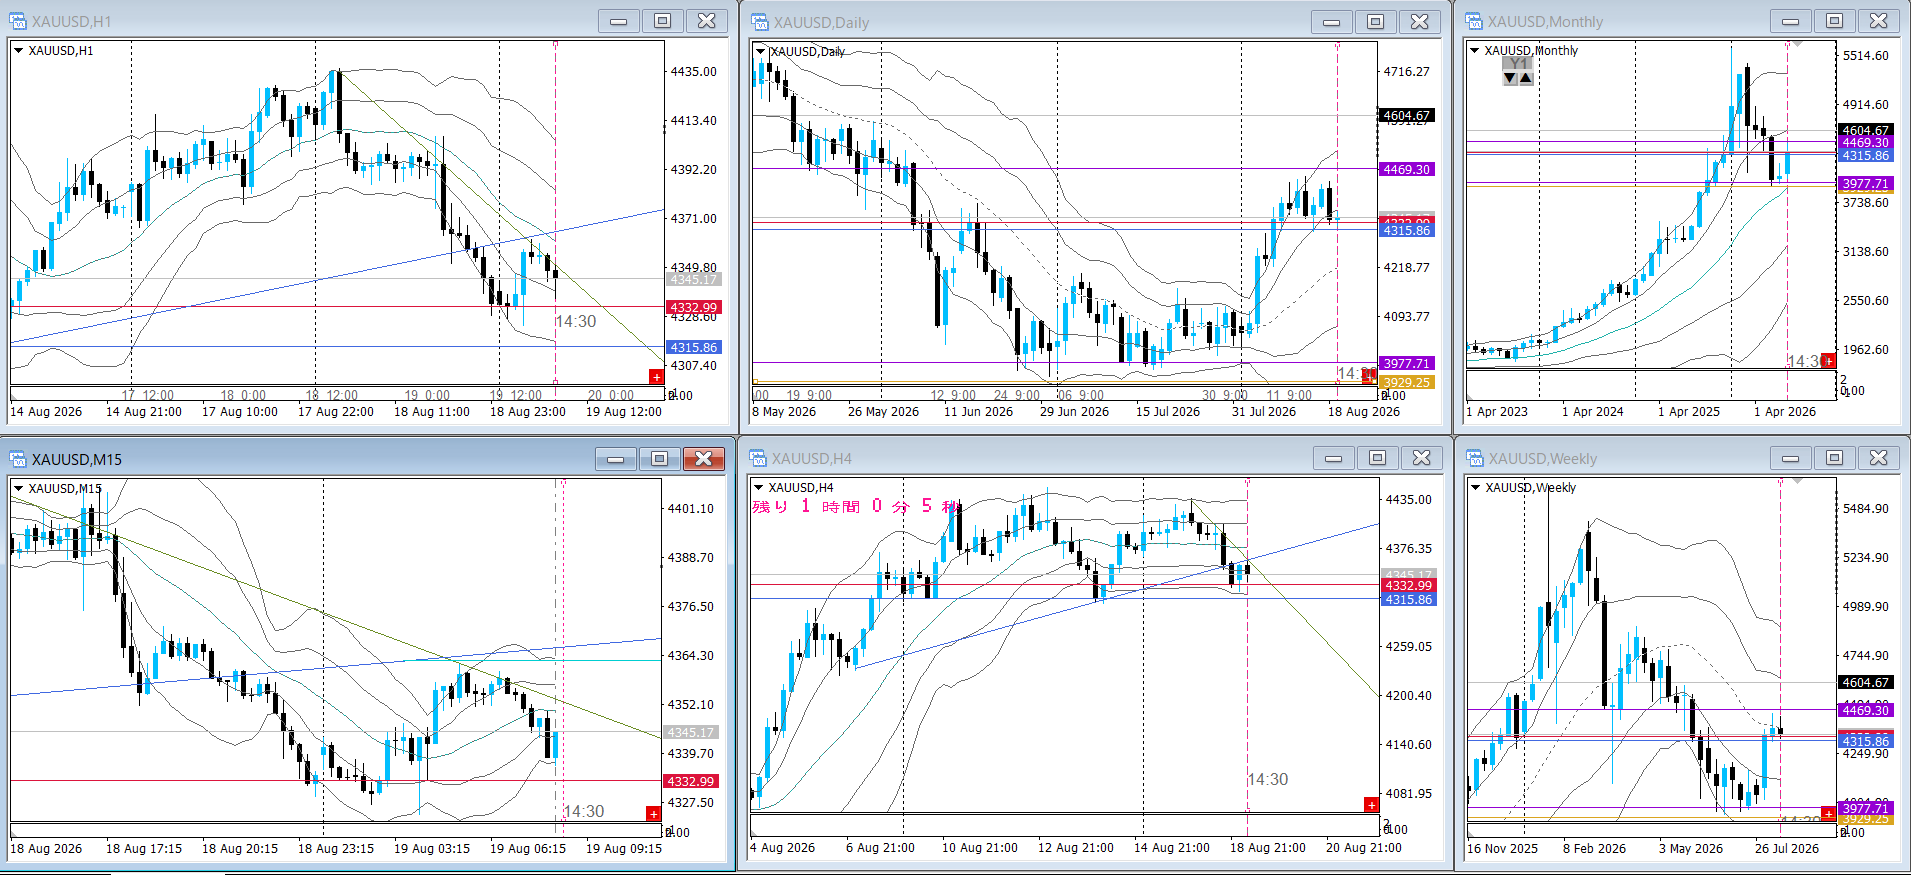Click the chart icon in XAUUSD,H4 title bar
Viewport: 1911px width, 875px height.
(760, 458)
